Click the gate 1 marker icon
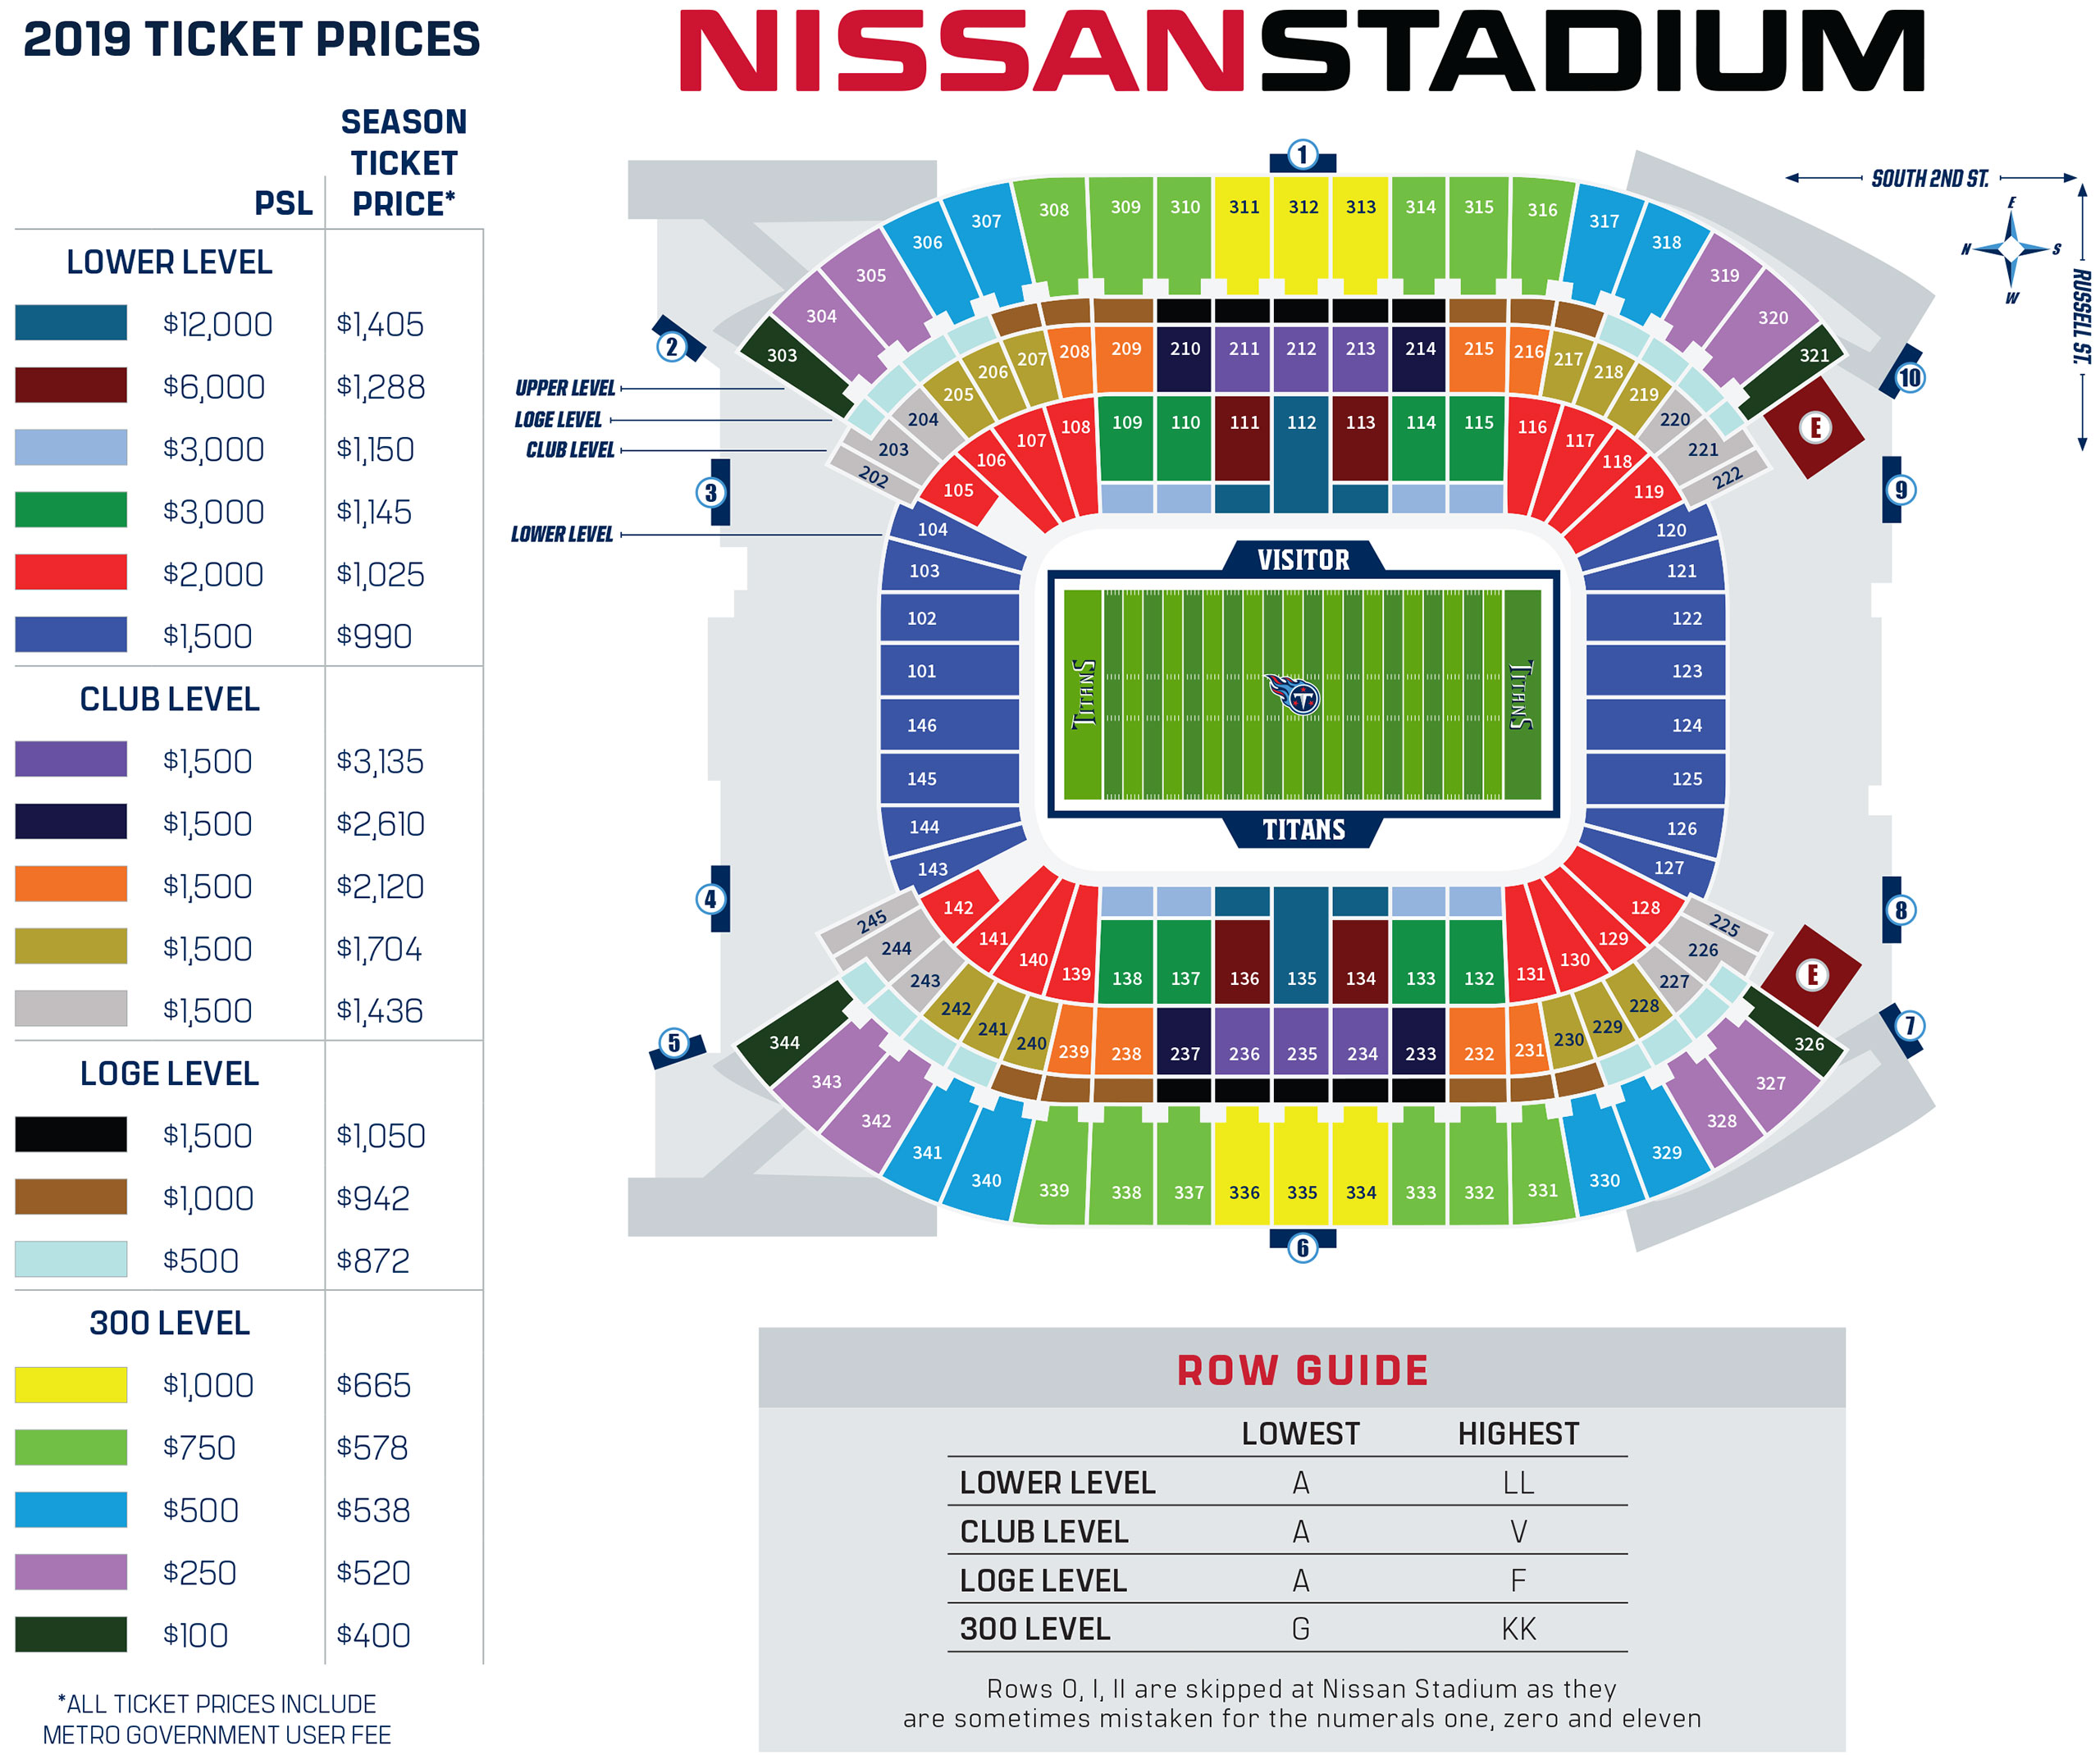The height and width of the screenshot is (1755, 2100). tap(1302, 155)
